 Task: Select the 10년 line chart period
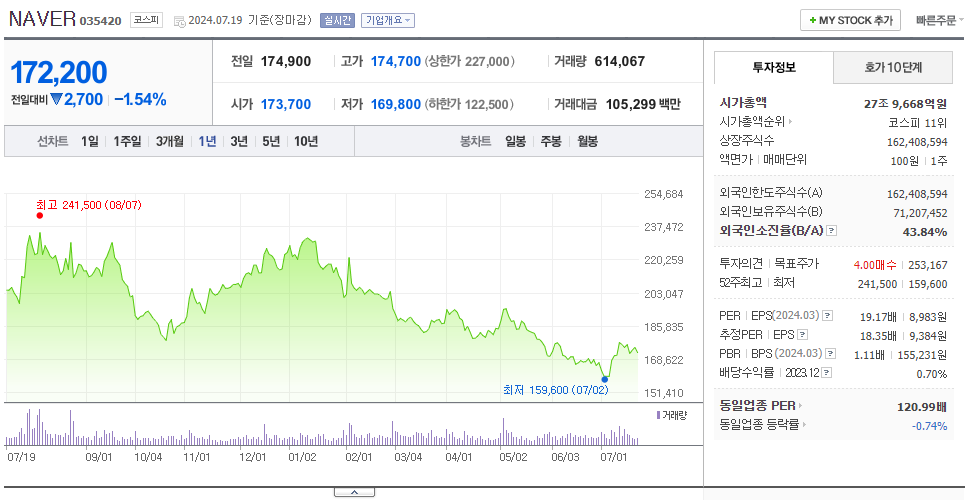(x=306, y=141)
